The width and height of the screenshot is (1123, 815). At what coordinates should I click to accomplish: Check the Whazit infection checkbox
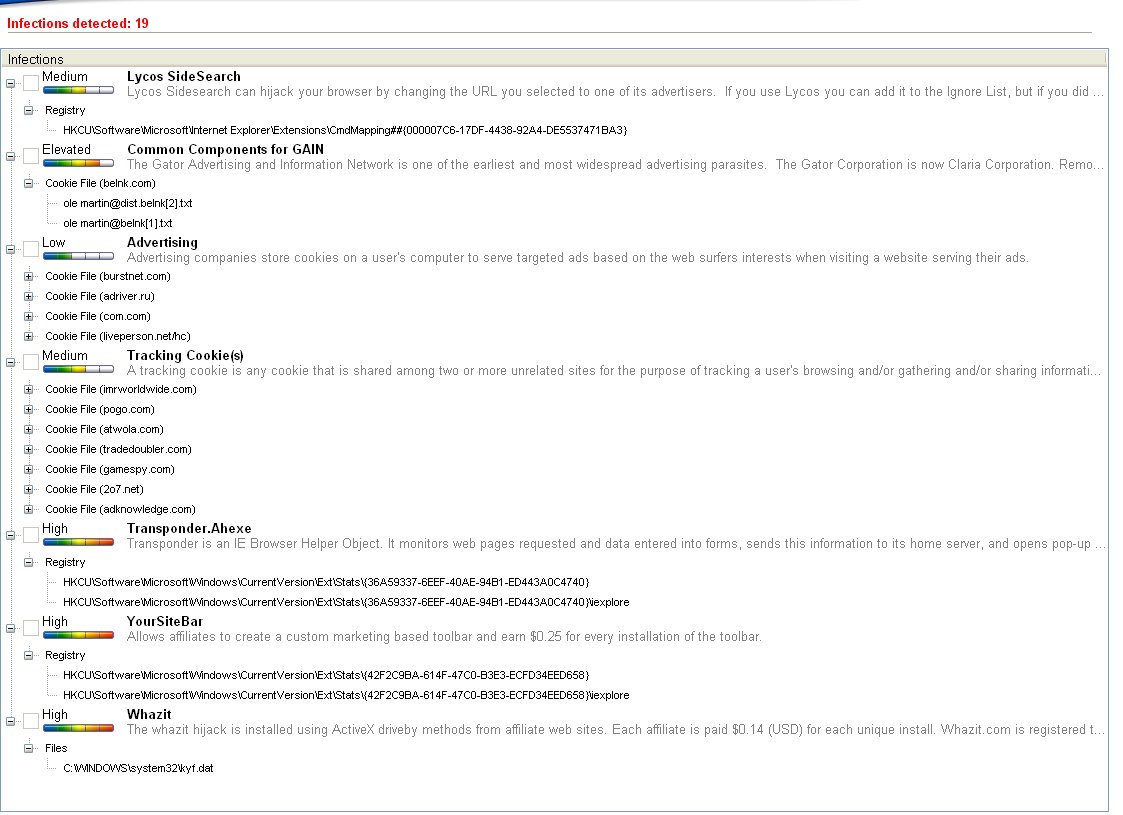click(31, 721)
